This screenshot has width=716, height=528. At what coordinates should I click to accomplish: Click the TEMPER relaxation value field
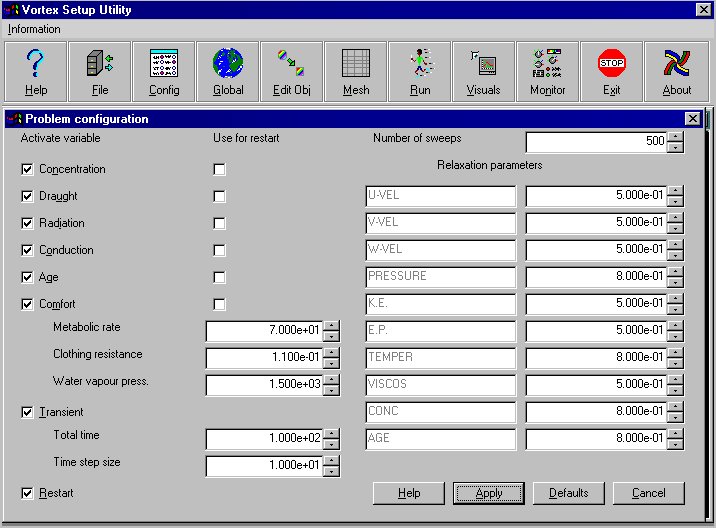tap(596, 358)
